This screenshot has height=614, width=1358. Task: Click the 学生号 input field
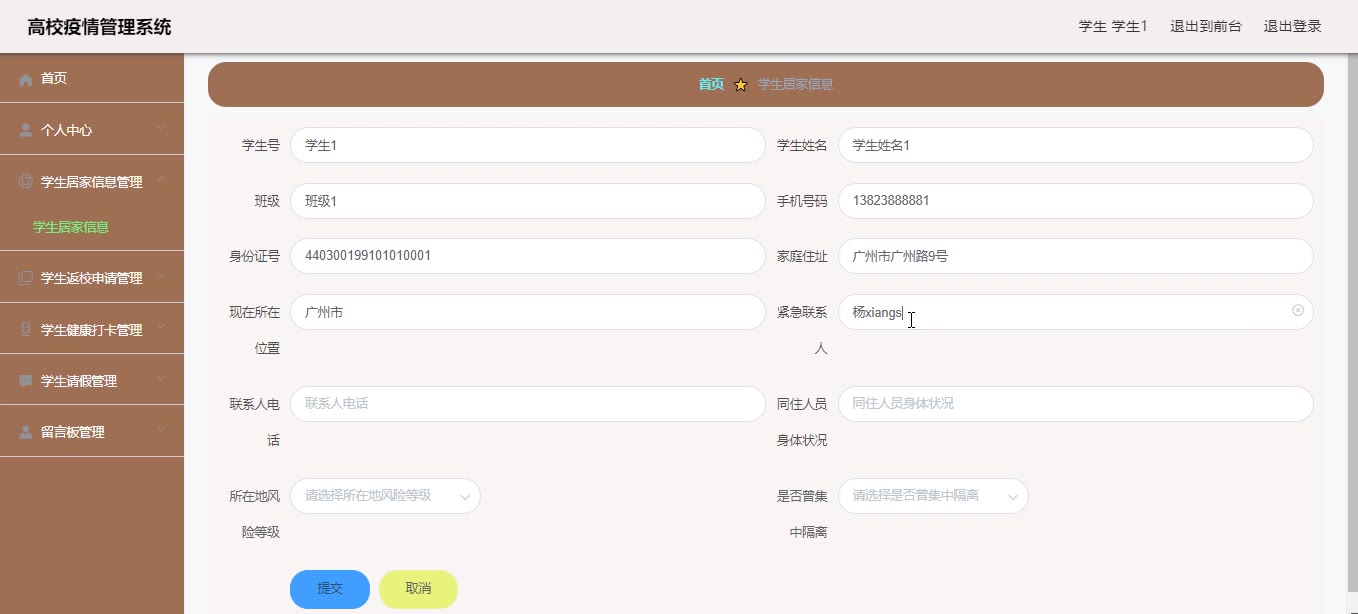pyautogui.click(x=528, y=145)
